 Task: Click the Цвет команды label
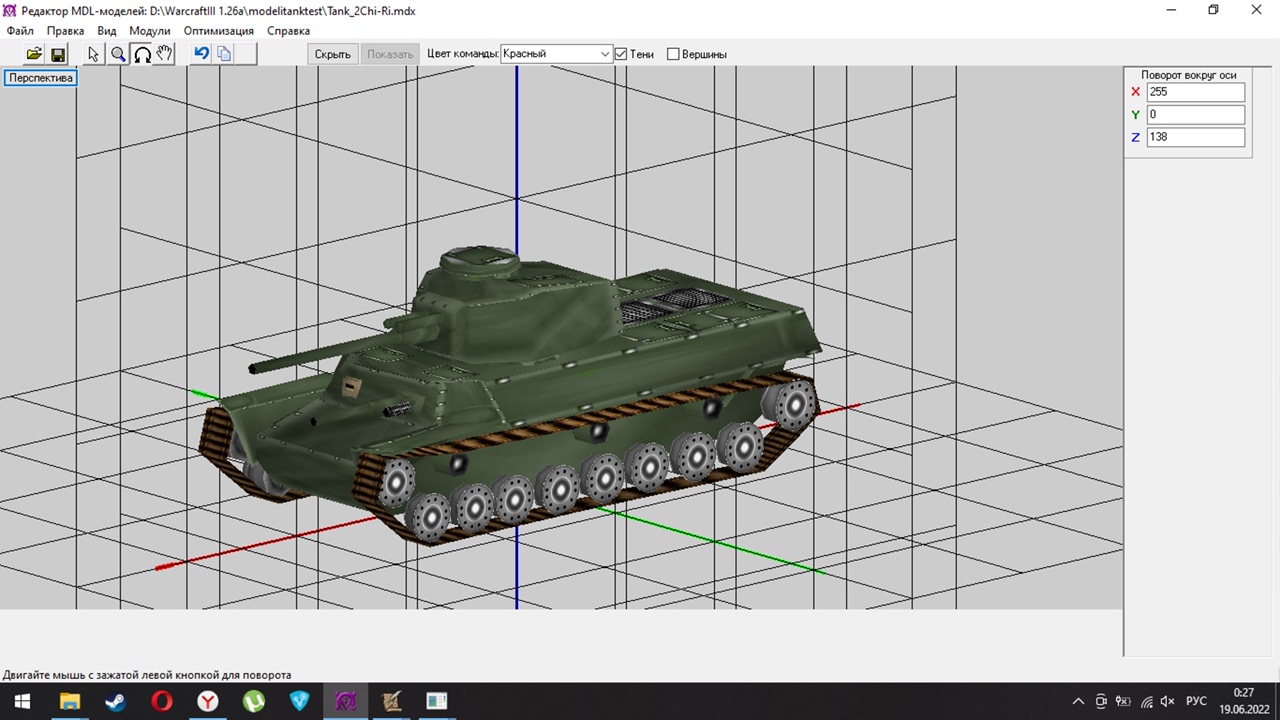click(x=462, y=54)
